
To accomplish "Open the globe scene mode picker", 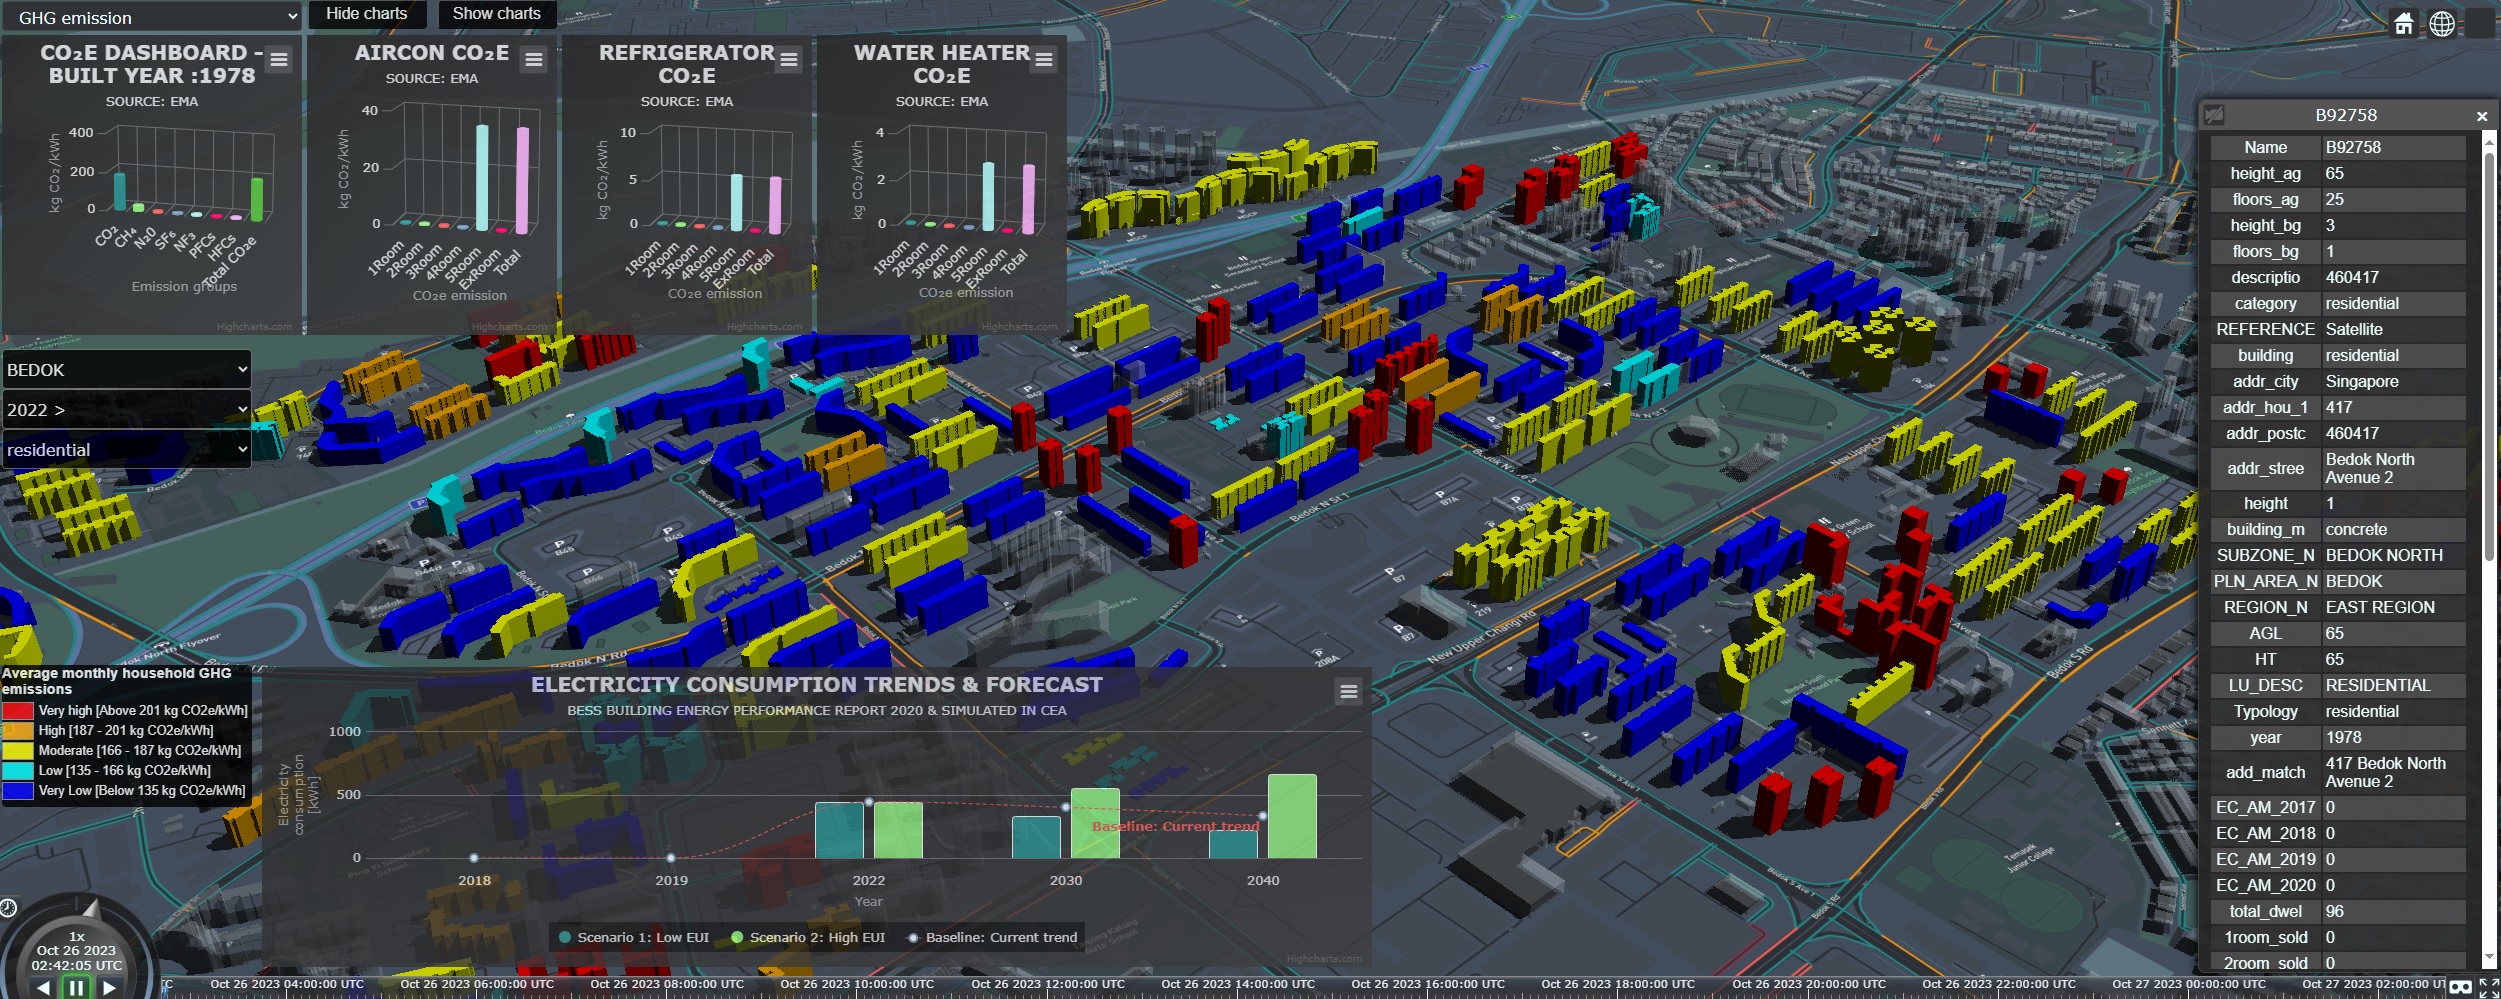I will pos(2442,23).
